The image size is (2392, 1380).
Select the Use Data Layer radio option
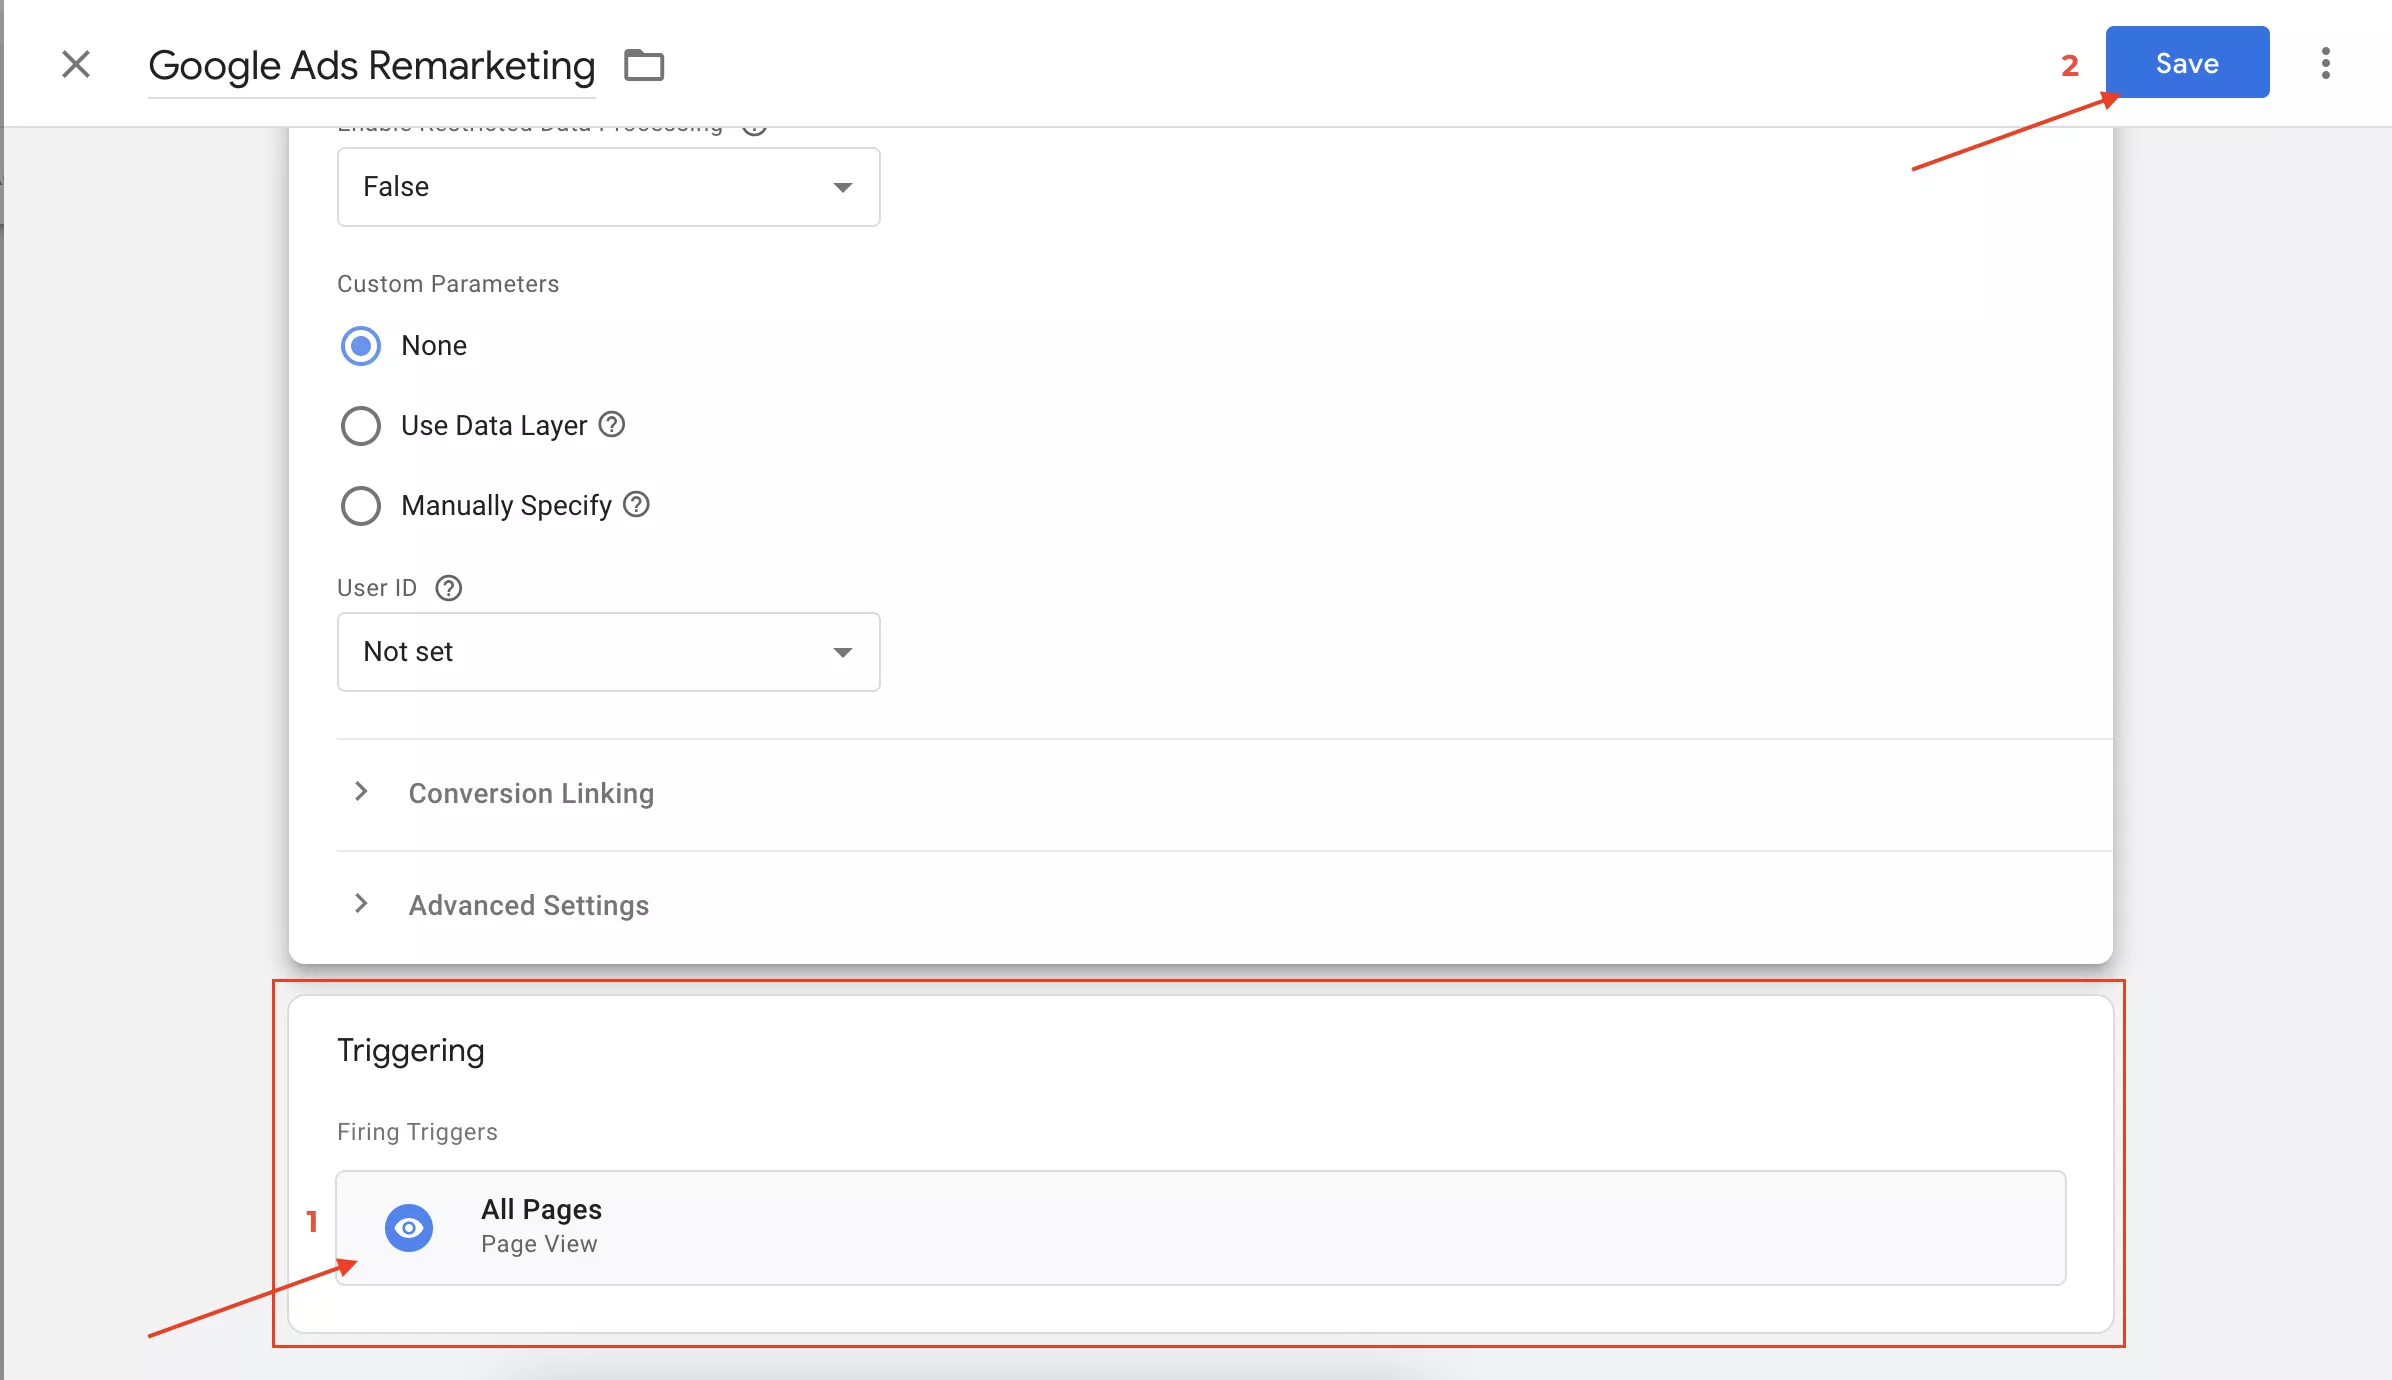tap(361, 426)
